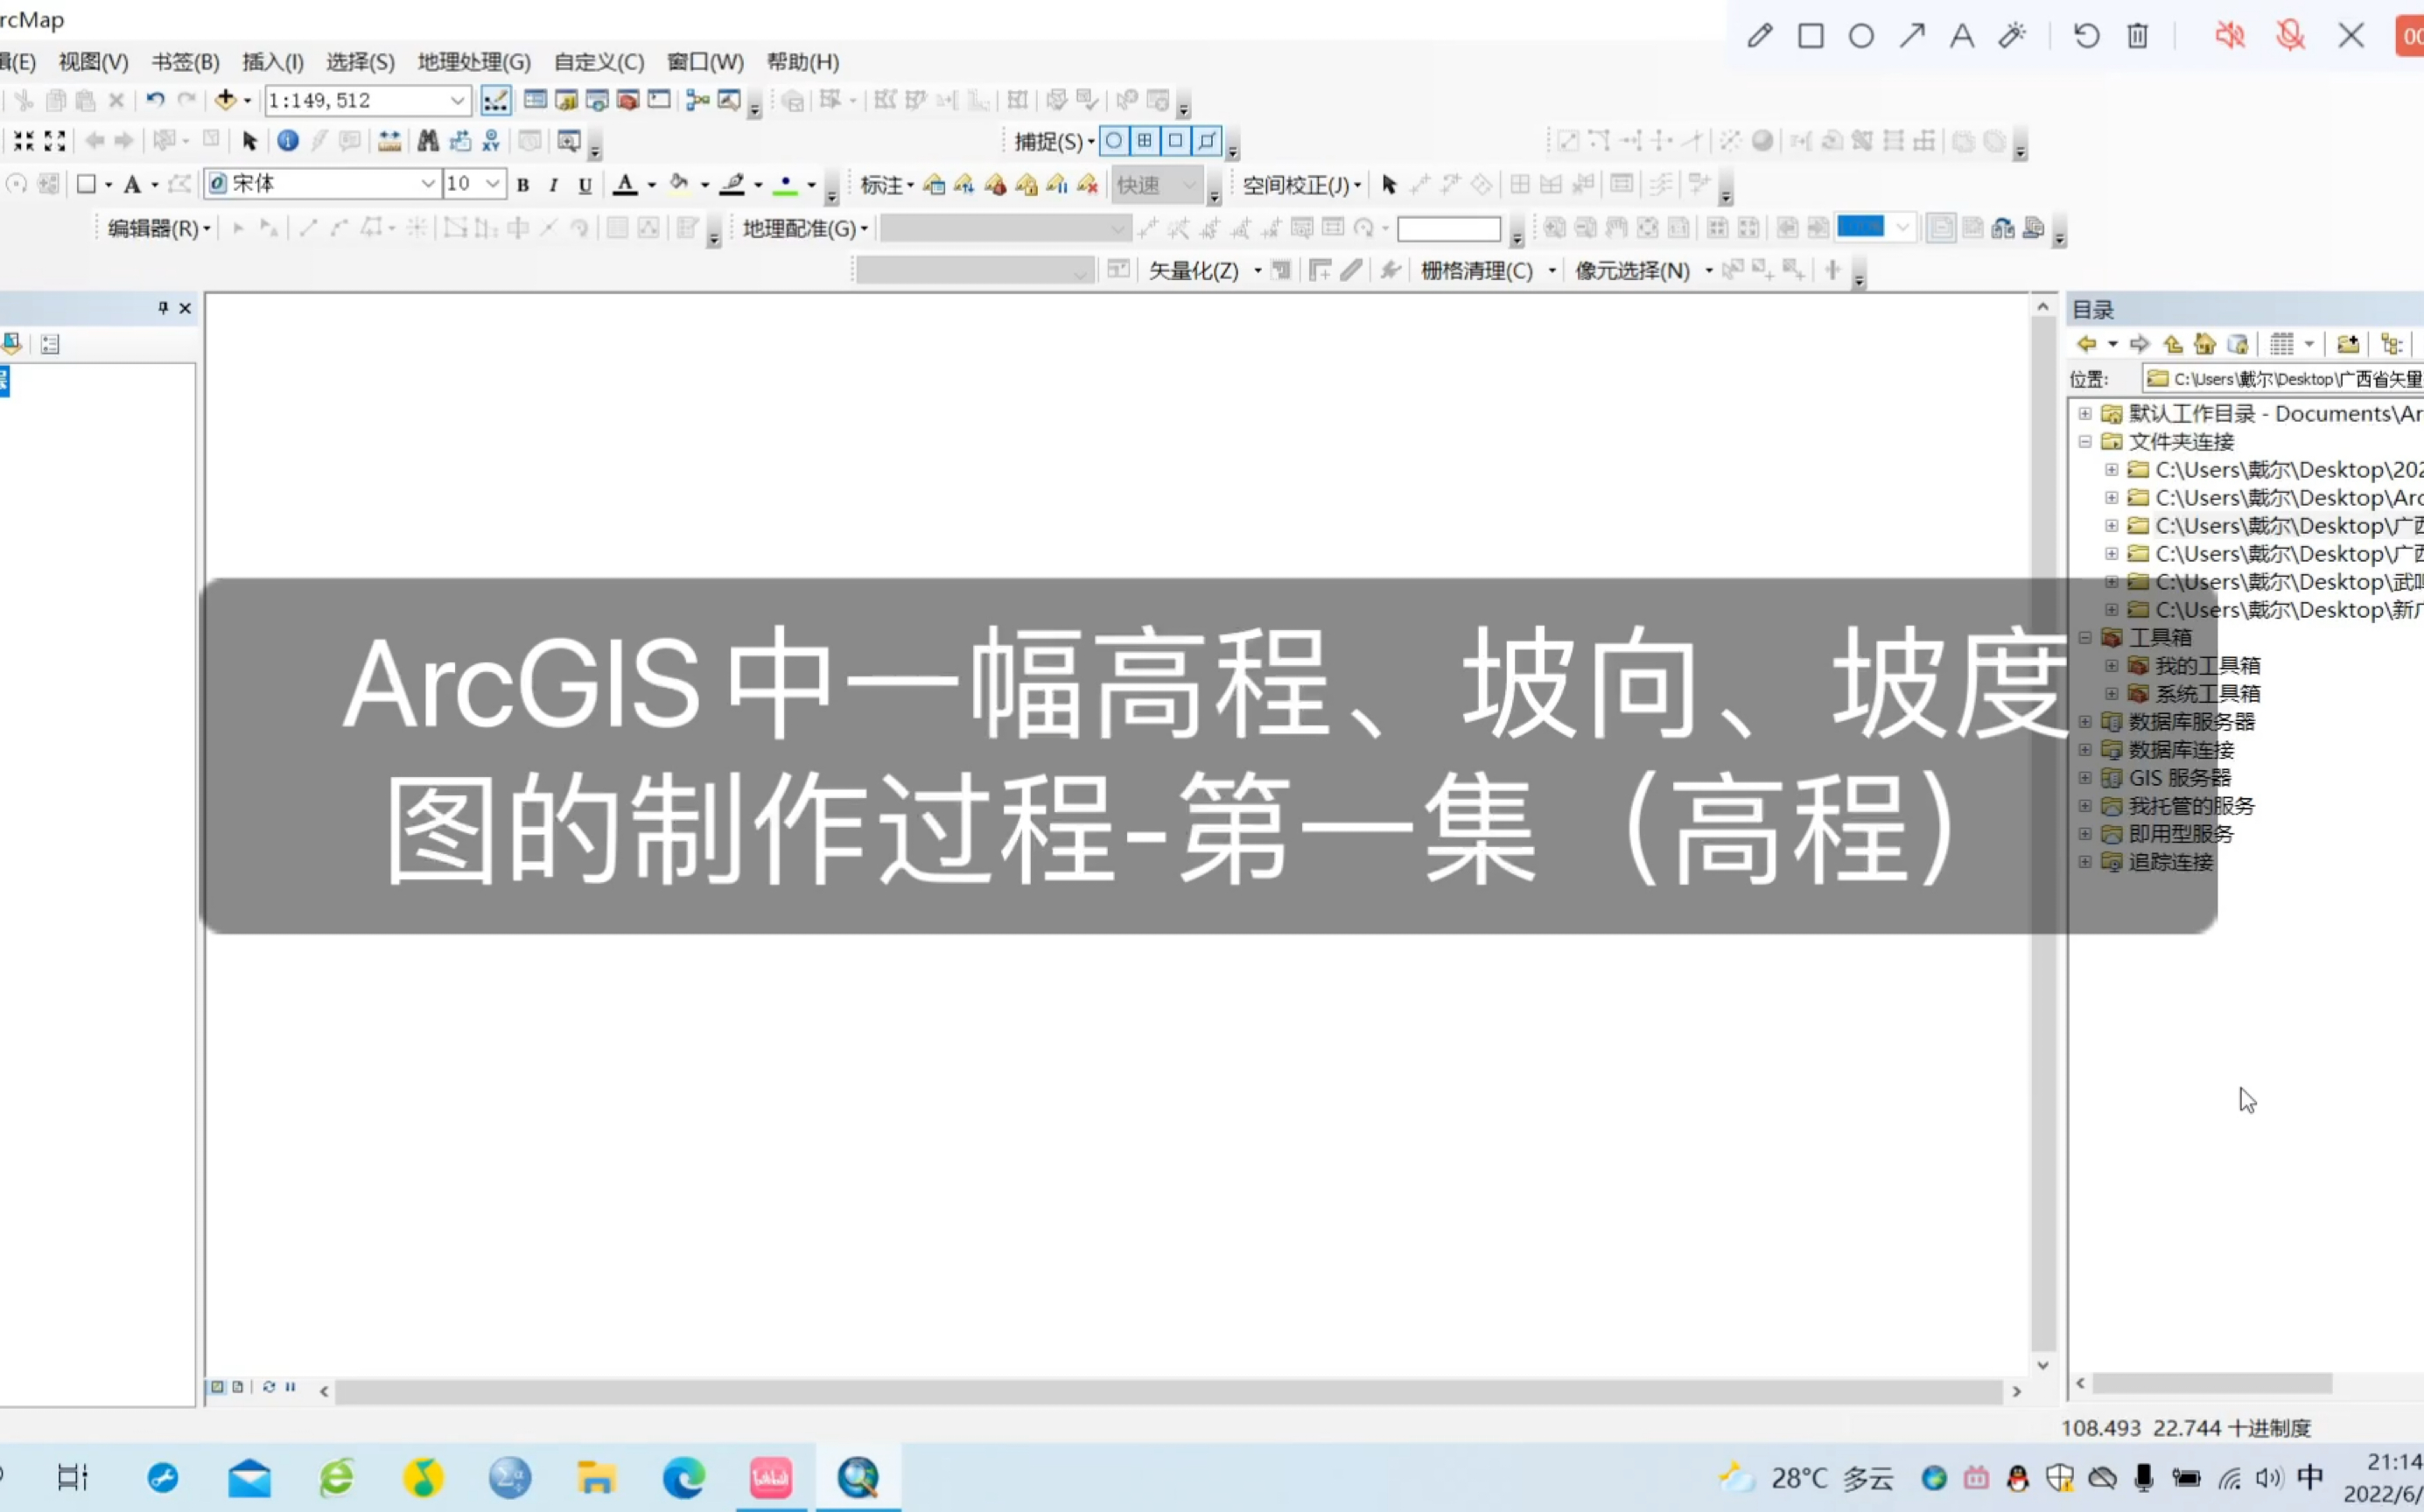
Task: Click the Go To XY tool
Action: click(x=491, y=141)
